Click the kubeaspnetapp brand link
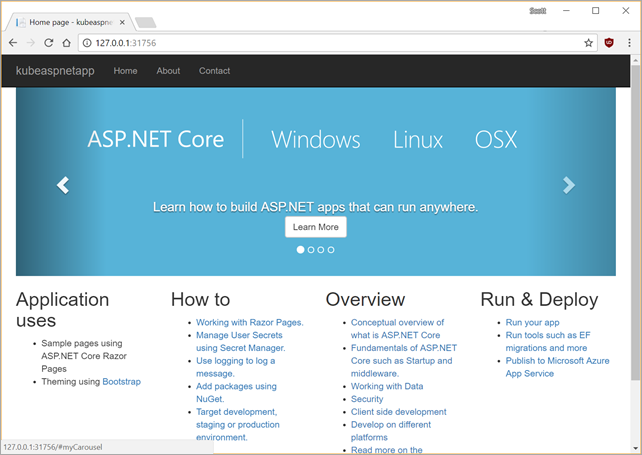The width and height of the screenshot is (642, 455). point(55,70)
